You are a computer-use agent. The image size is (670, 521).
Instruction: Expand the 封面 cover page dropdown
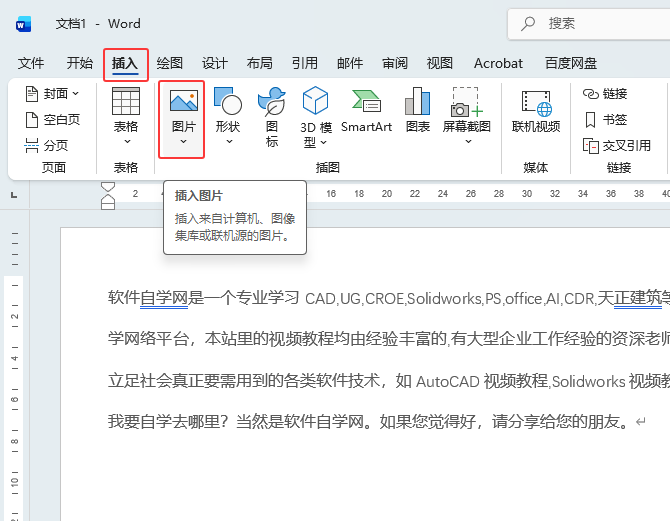coord(76,93)
